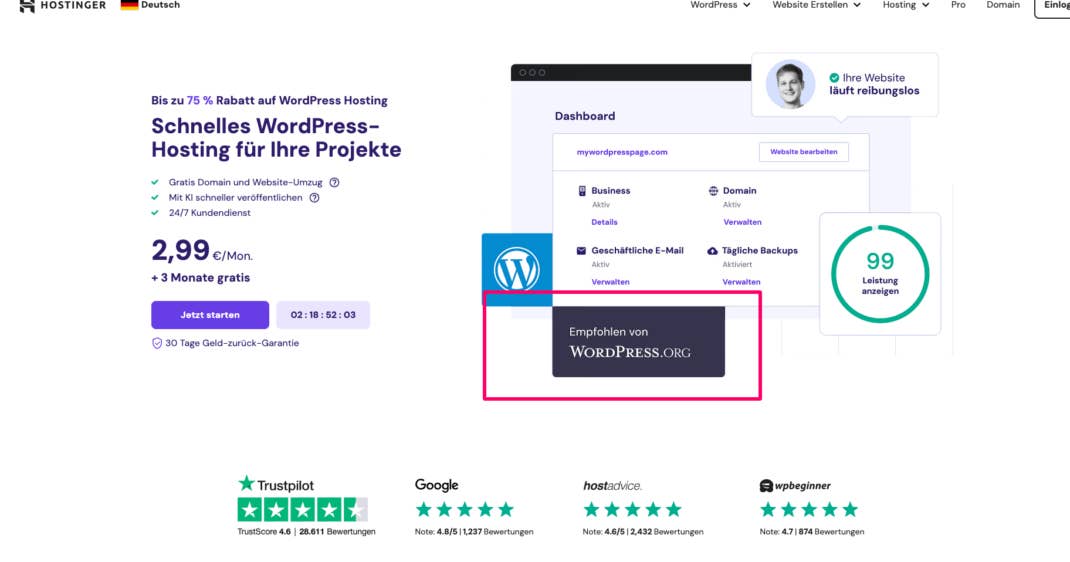Expand the Hosting menu
Screen dimensions: 1070x562
pyautogui.click(x=906, y=5)
